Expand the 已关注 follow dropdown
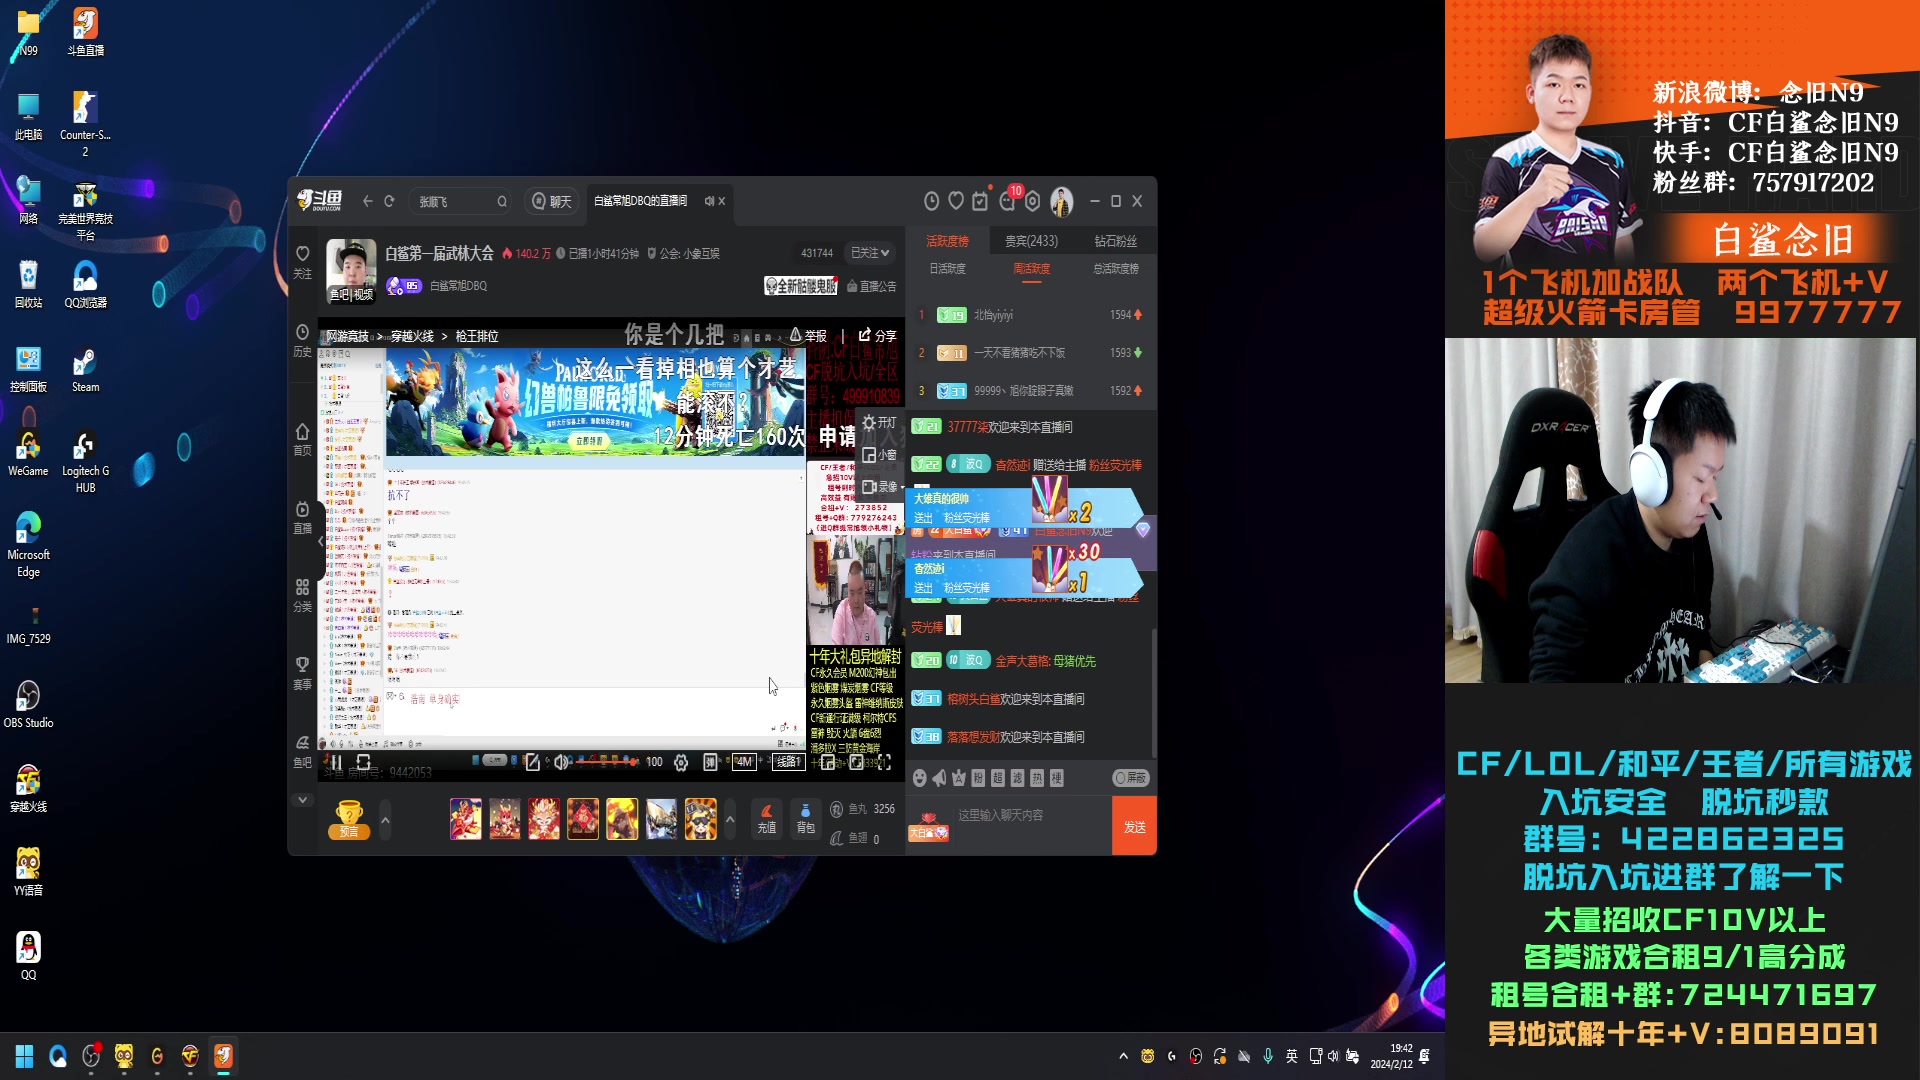1920x1080 pixels. [869, 253]
